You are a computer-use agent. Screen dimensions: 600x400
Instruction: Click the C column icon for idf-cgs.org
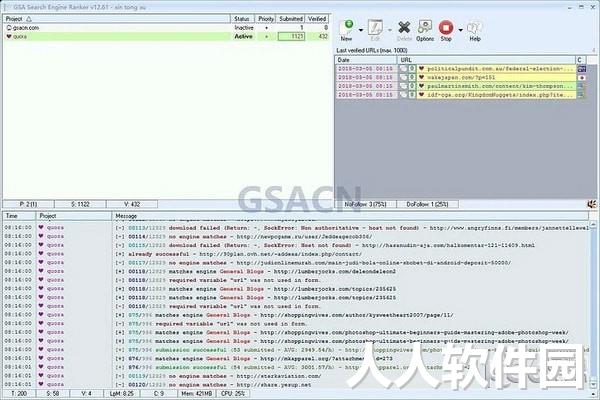click(581, 95)
